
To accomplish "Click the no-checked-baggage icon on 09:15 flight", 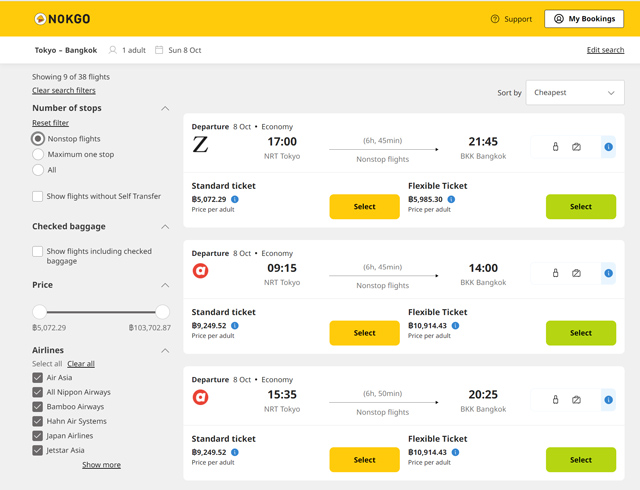I will (x=576, y=273).
